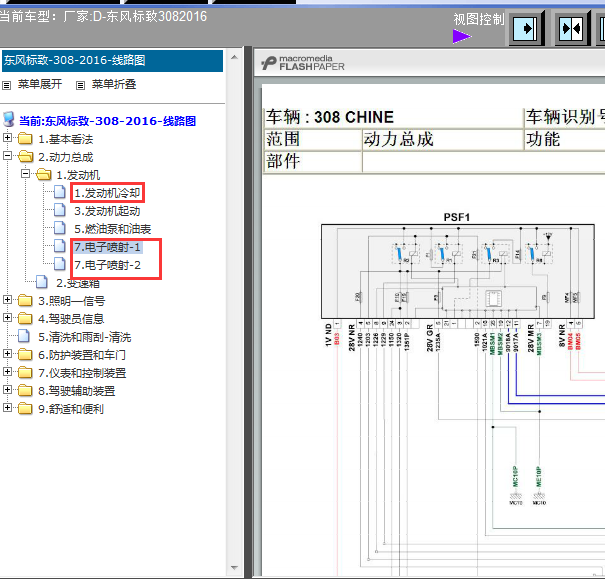This screenshot has width=605, height=579.
Task: Click the 东风标致-308-2016-线路图 header tab
Action: (112, 61)
